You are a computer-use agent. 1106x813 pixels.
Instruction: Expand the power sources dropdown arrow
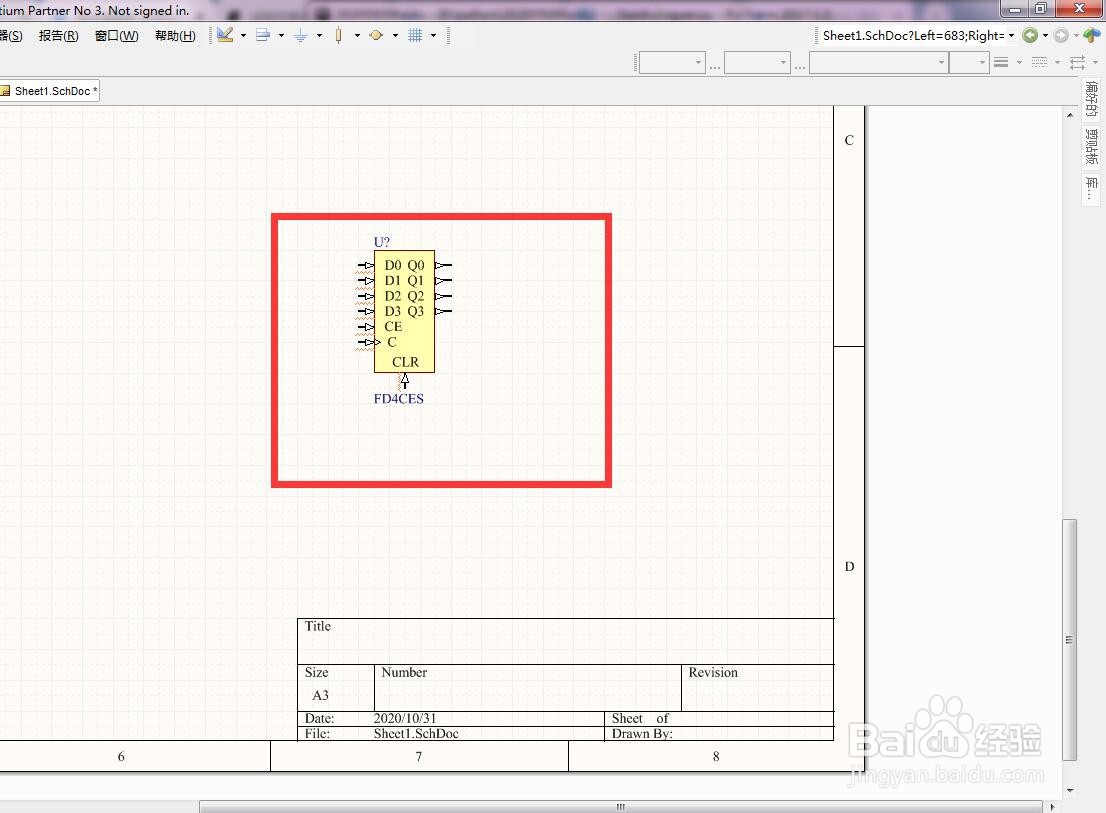320,35
